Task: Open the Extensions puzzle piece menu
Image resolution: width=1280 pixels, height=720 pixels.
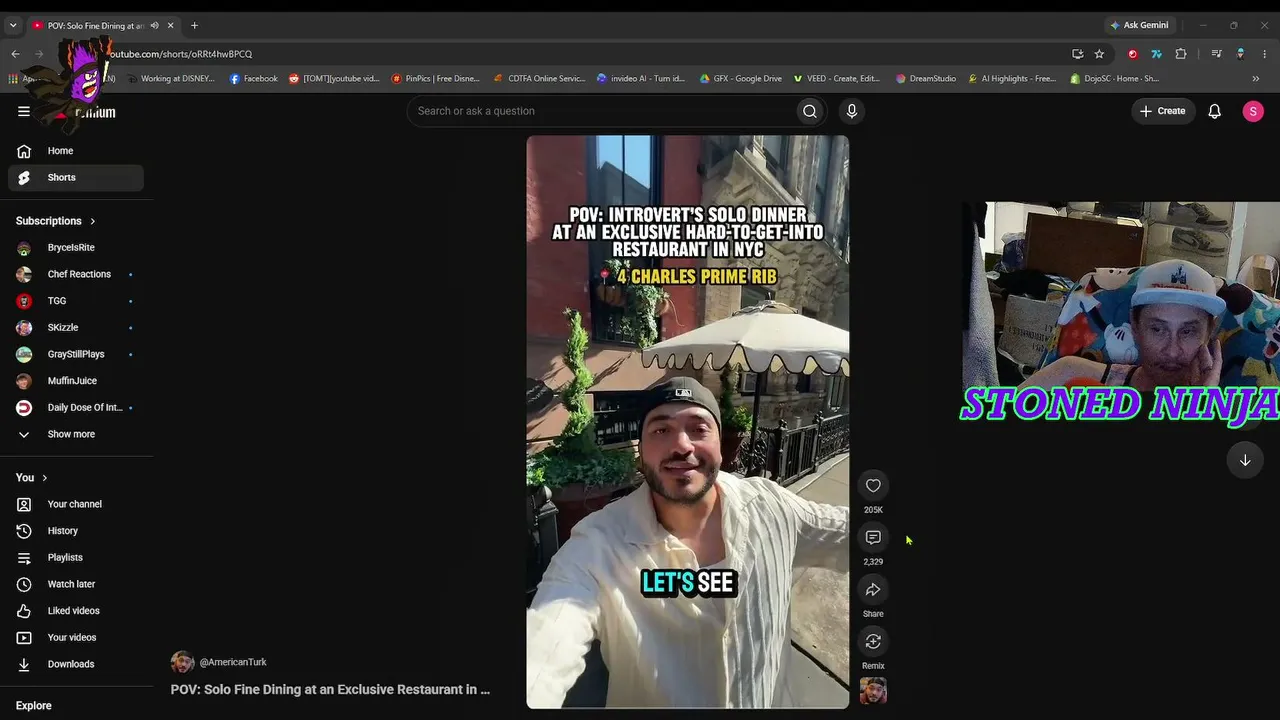Action: tap(1181, 54)
